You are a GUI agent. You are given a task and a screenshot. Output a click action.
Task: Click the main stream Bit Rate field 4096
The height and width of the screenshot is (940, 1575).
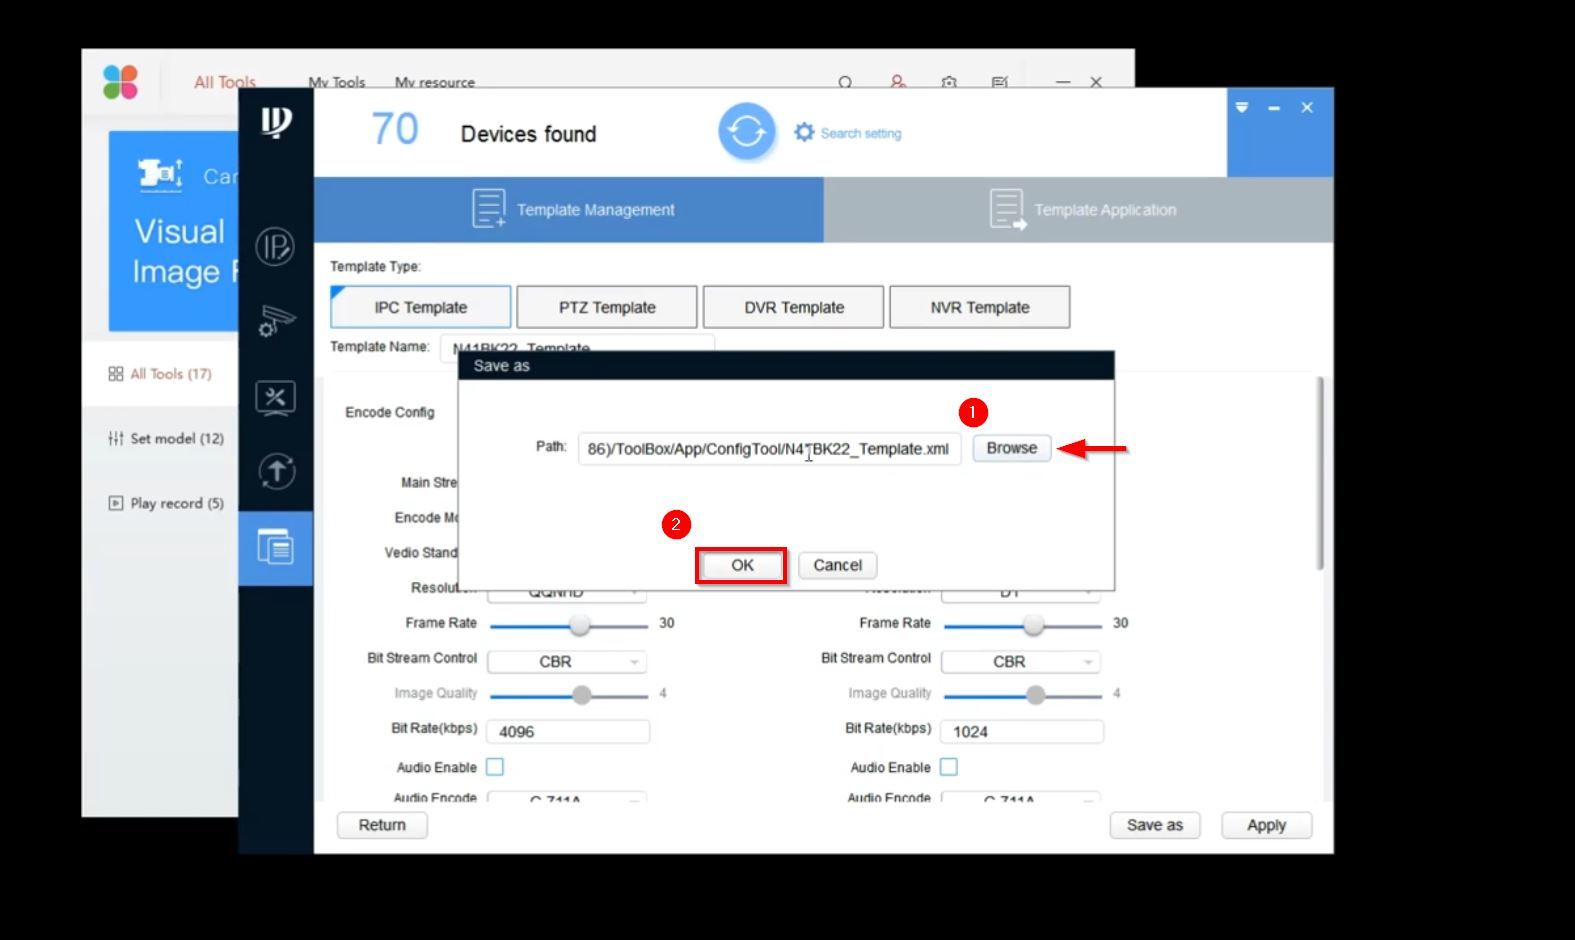(x=568, y=731)
